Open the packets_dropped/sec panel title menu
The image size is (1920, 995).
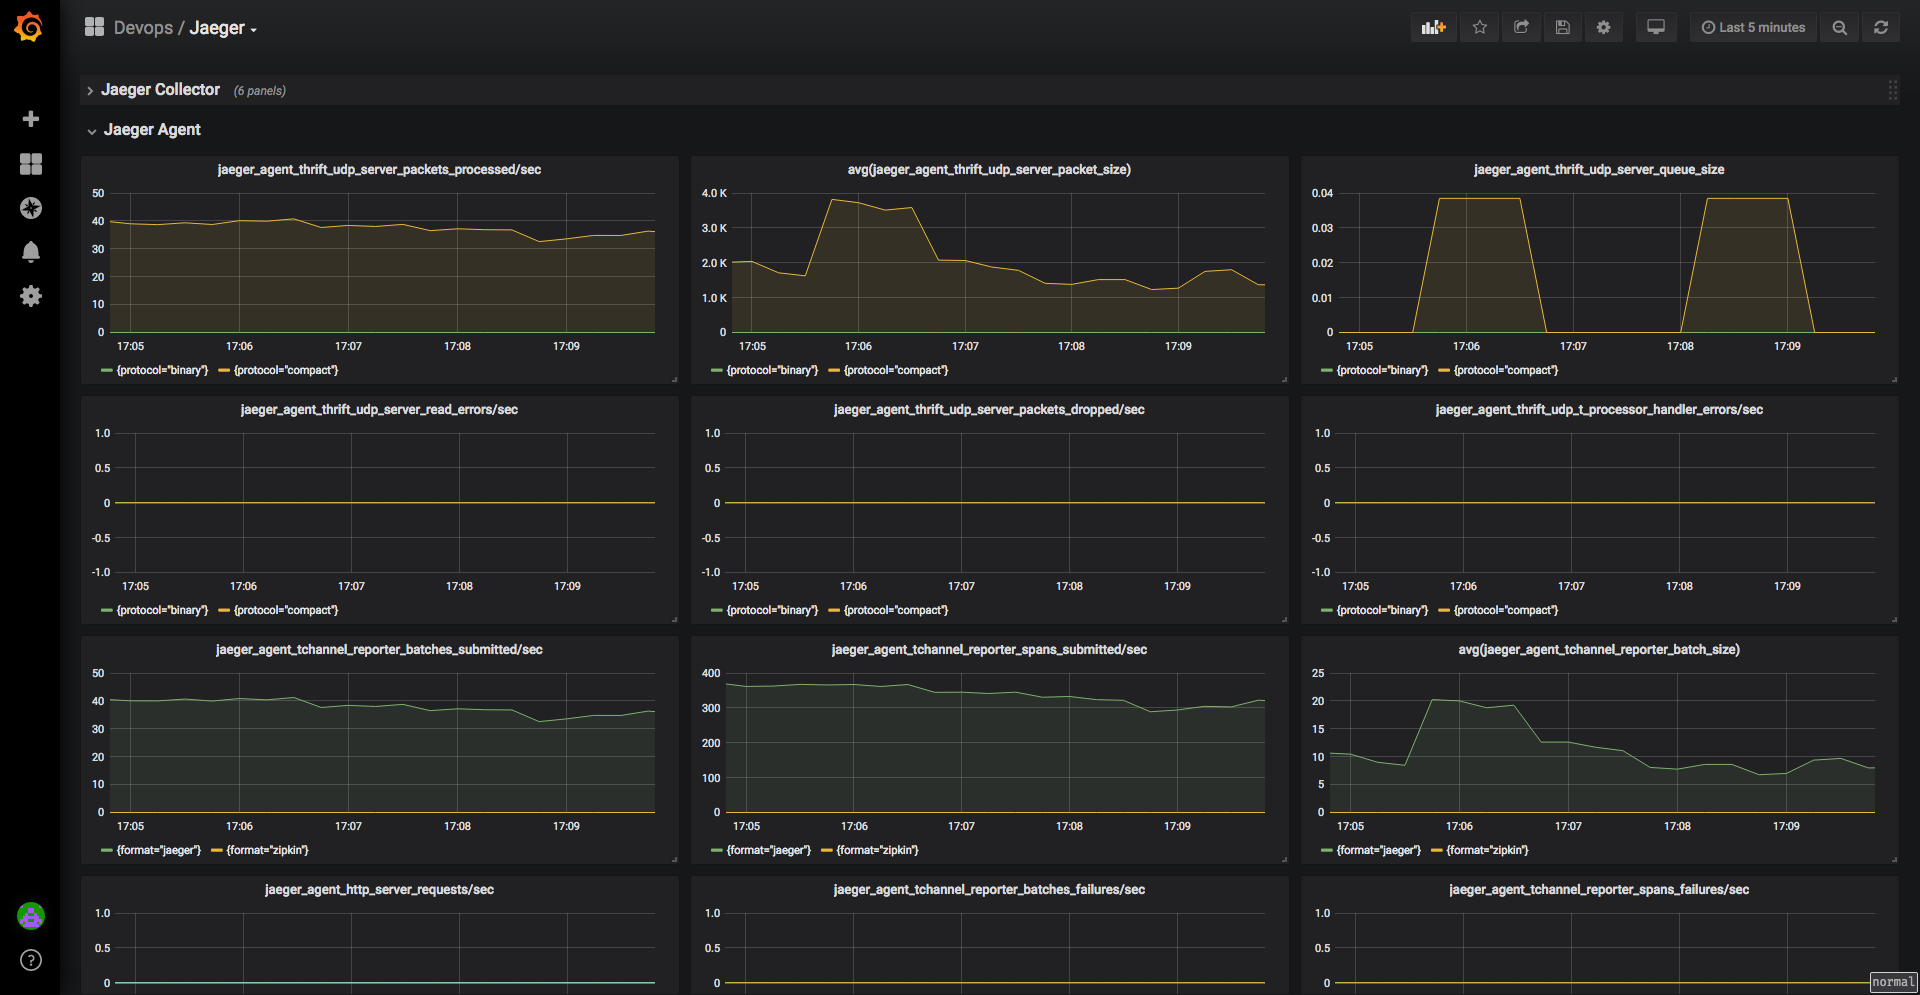point(989,410)
